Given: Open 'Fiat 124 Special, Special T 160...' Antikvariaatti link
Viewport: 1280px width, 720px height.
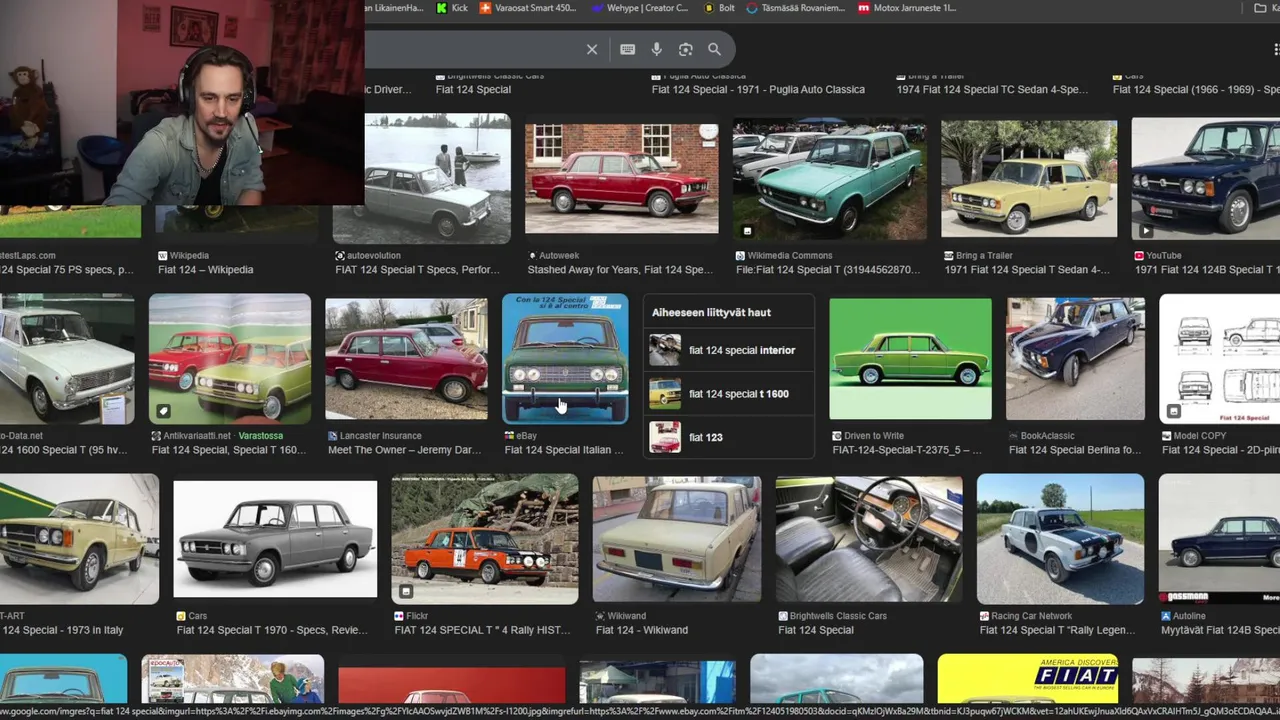Looking at the screenshot, I should 229,450.
